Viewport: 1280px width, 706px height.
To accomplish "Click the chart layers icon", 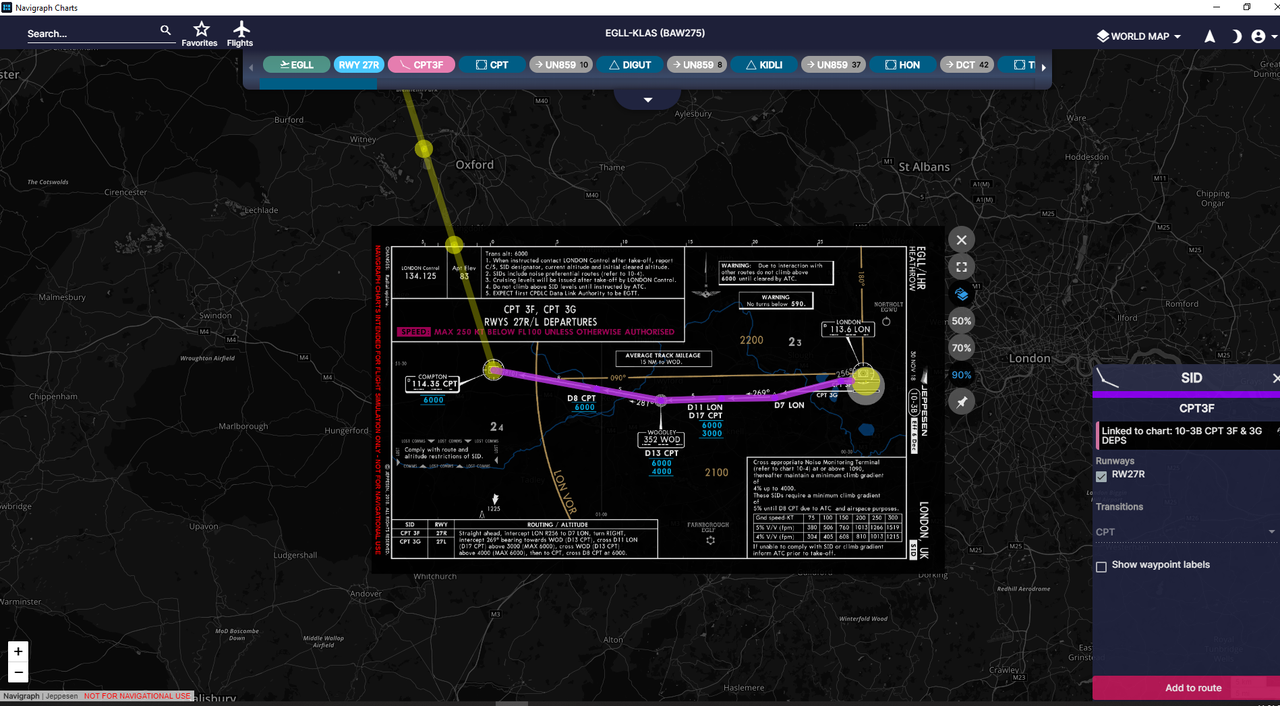I will 961,294.
